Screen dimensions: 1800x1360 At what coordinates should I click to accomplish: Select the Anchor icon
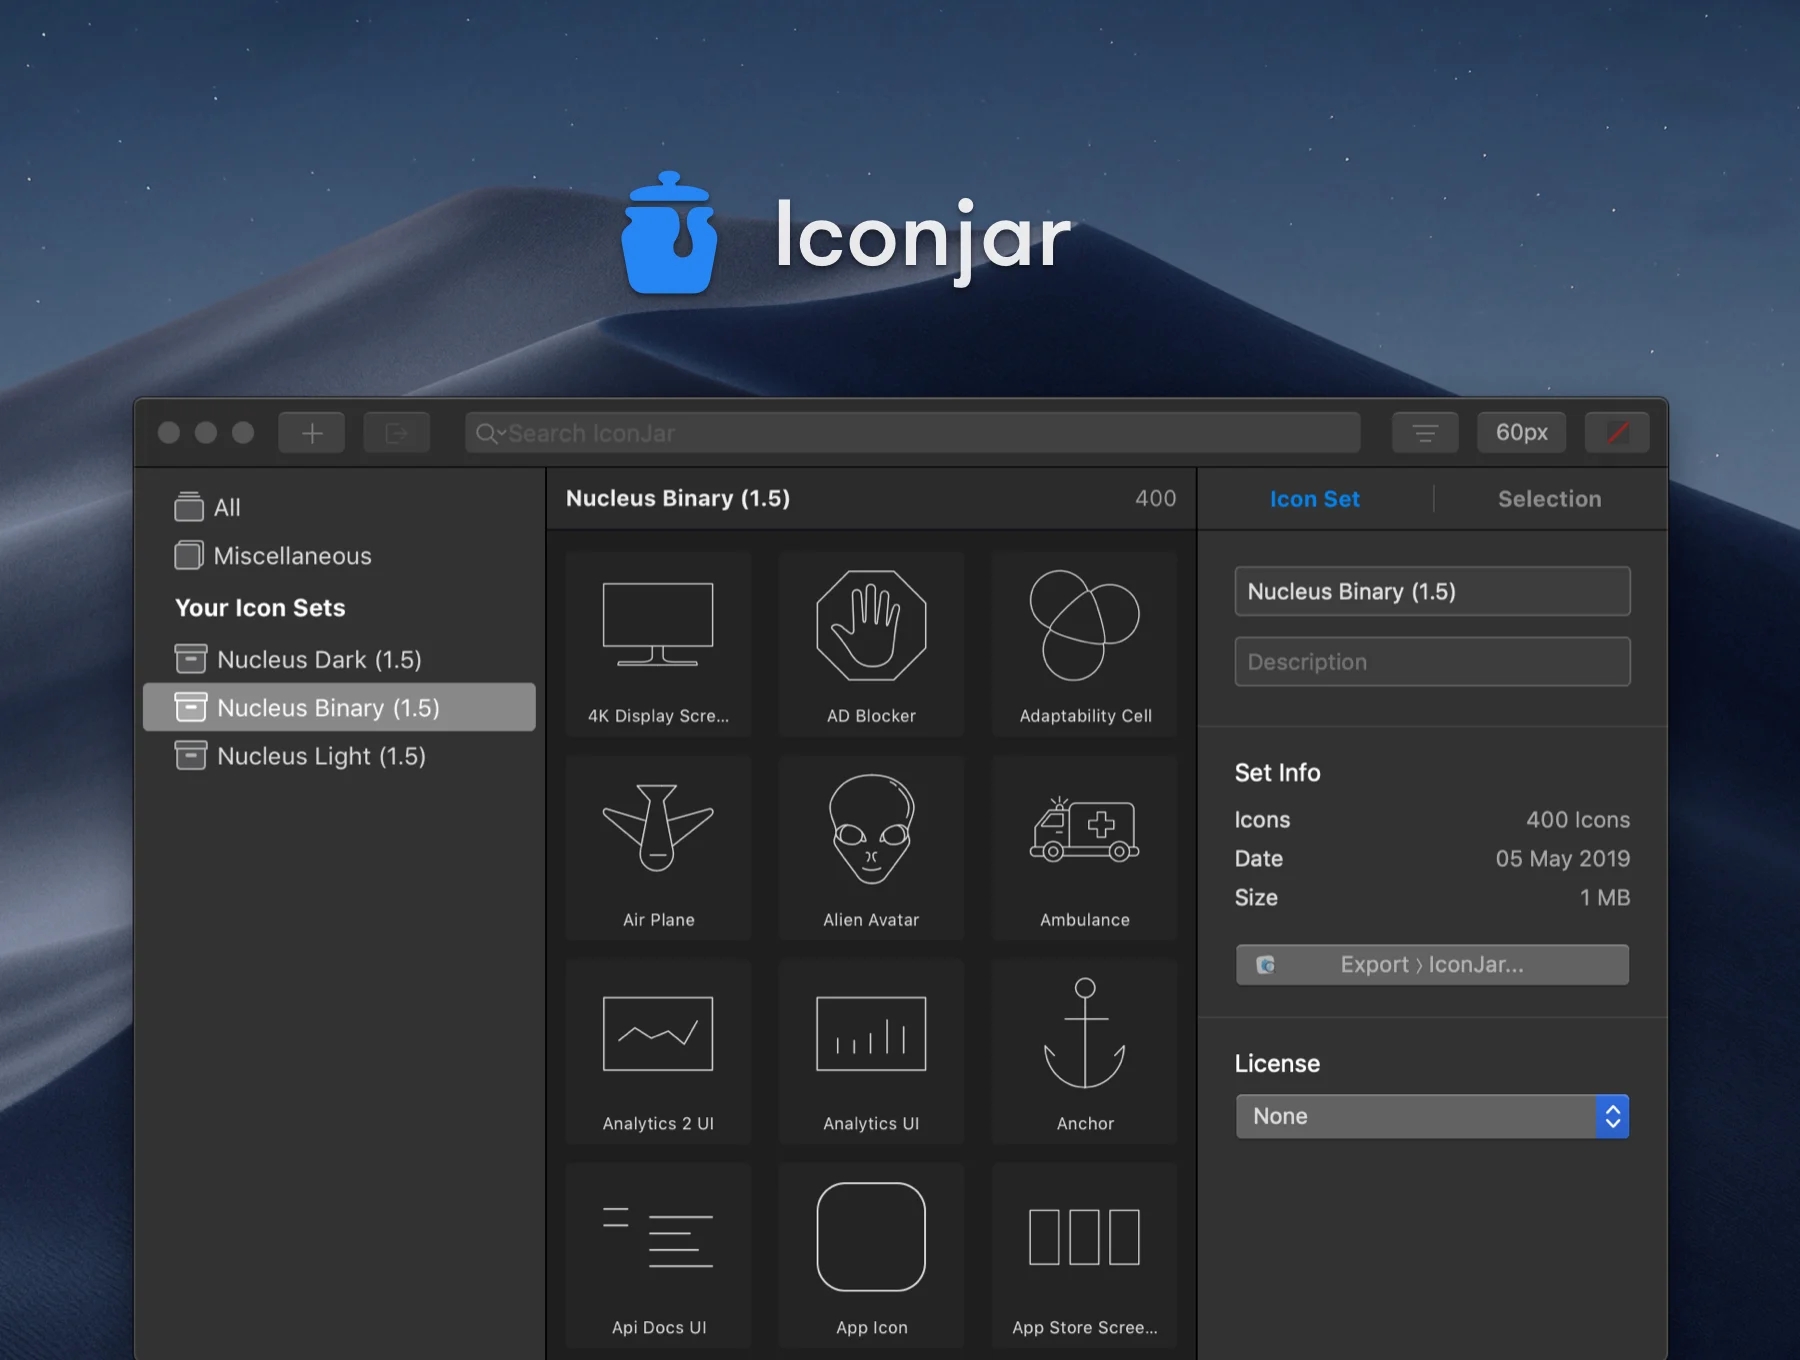tap(1085, 1052)
